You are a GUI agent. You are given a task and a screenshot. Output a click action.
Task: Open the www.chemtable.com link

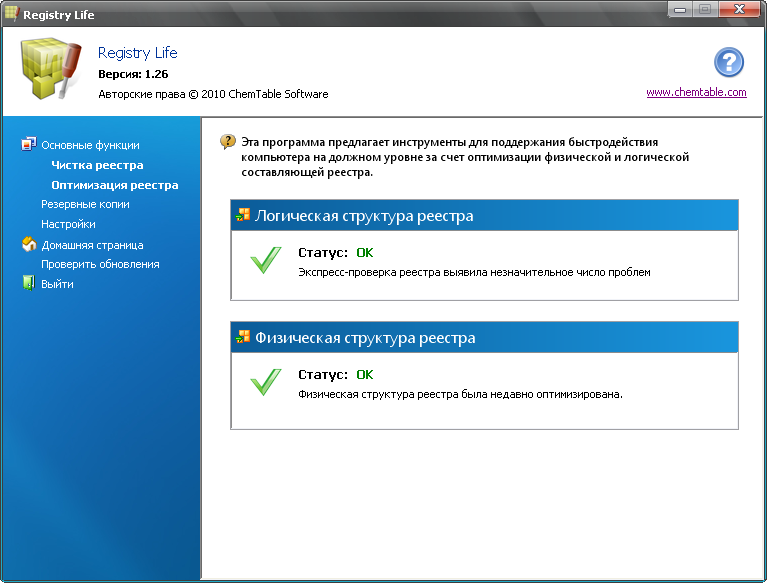click(x=696, y=92)
